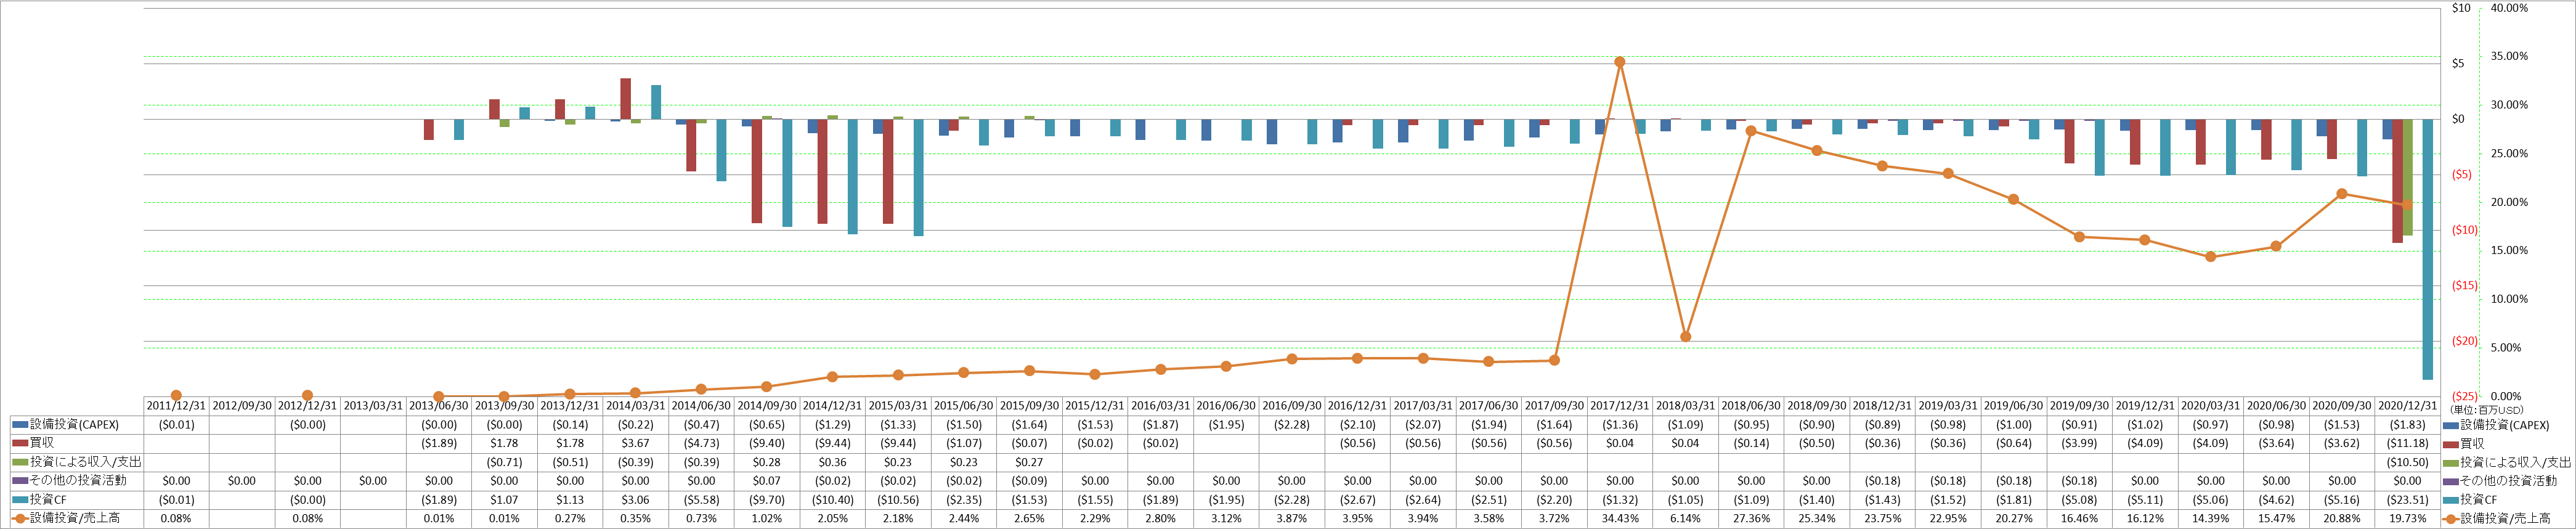2576x529 pixels.
Task: Select the 設備投資/売上高 row label in the table
Action: click(75, 518)
